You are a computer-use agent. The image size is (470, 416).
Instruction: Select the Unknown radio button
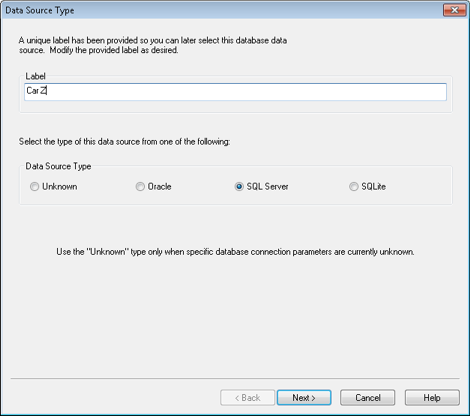coord(35,186)
